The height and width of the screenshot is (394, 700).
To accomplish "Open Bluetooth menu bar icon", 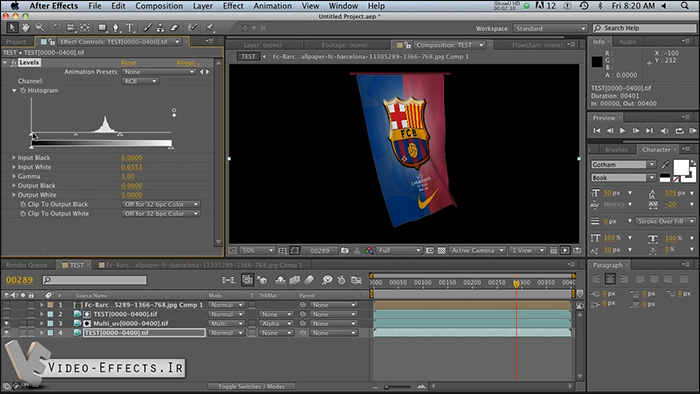I will click(x=600, y=6).
